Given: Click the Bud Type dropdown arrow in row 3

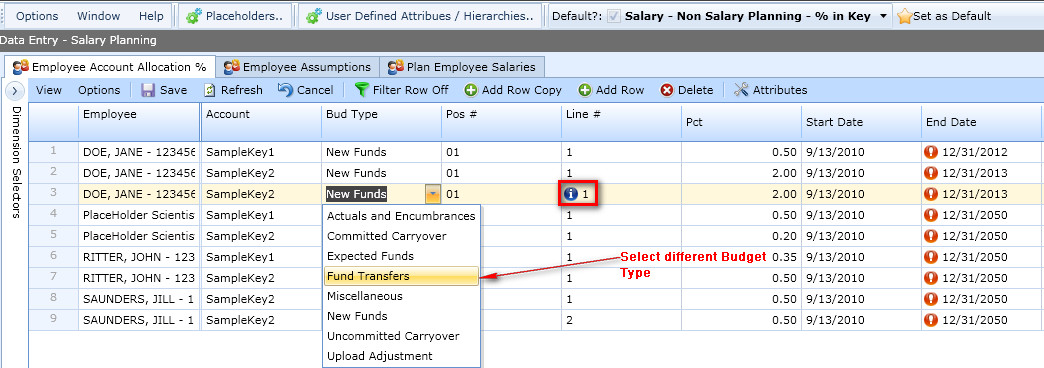Looking at the screenshot, I should [x=433, y=194].
